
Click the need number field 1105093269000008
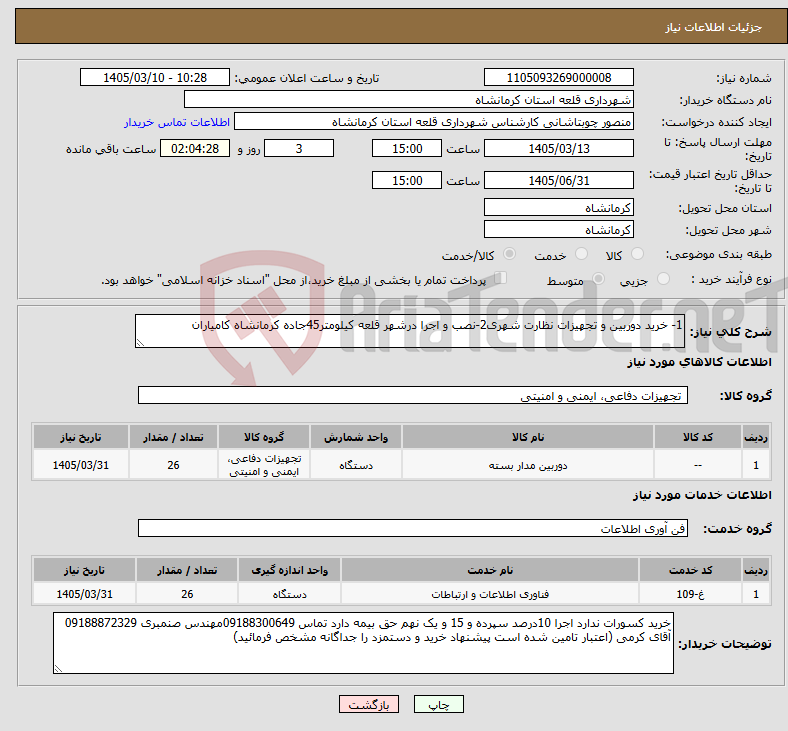coord(558,78)
